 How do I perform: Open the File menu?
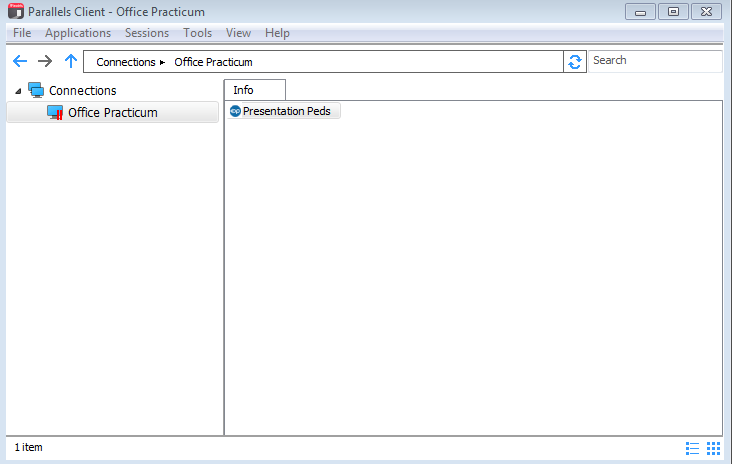pos(22,33)
